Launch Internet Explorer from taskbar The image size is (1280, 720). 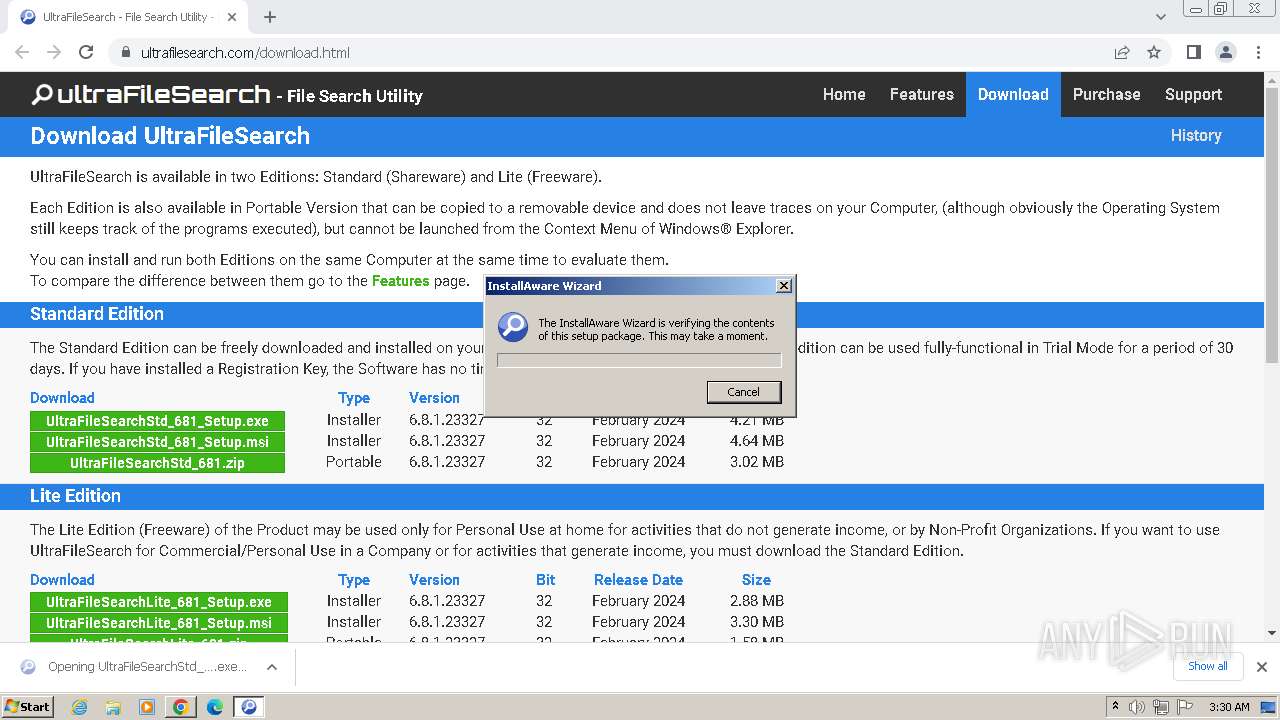79,707
